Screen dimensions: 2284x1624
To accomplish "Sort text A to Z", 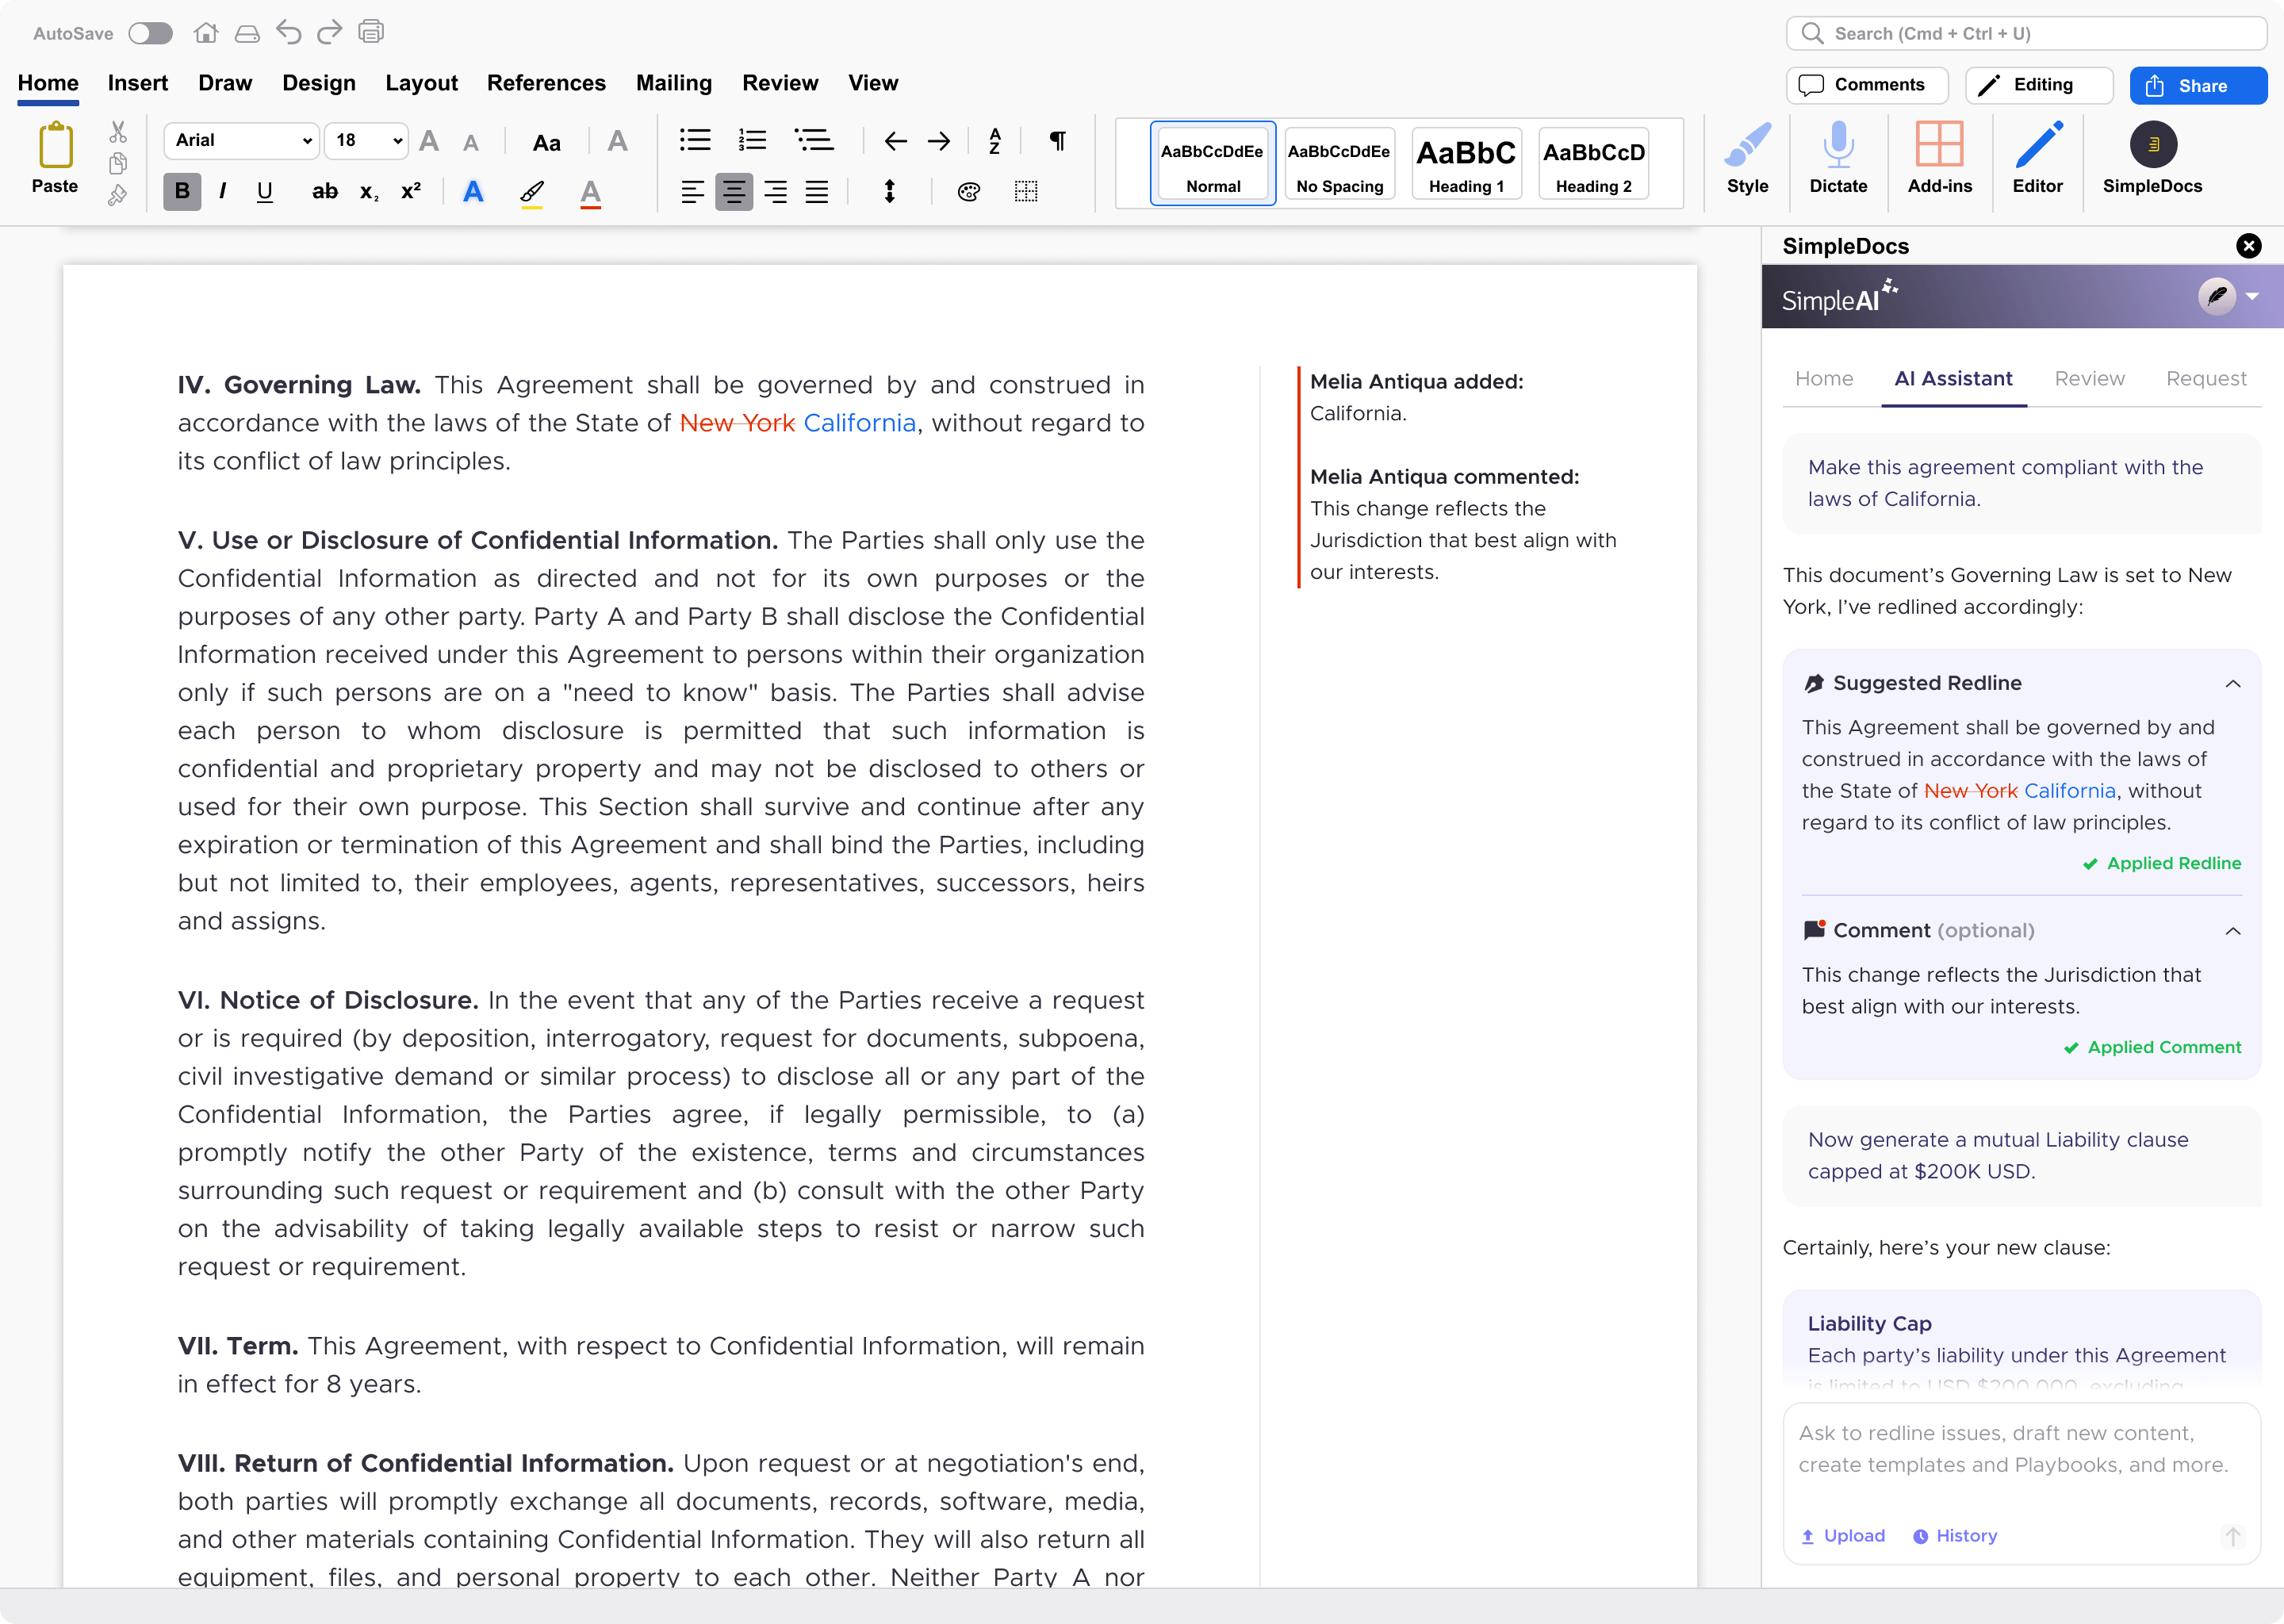I will pyautogui.click(x=995, y=141).
